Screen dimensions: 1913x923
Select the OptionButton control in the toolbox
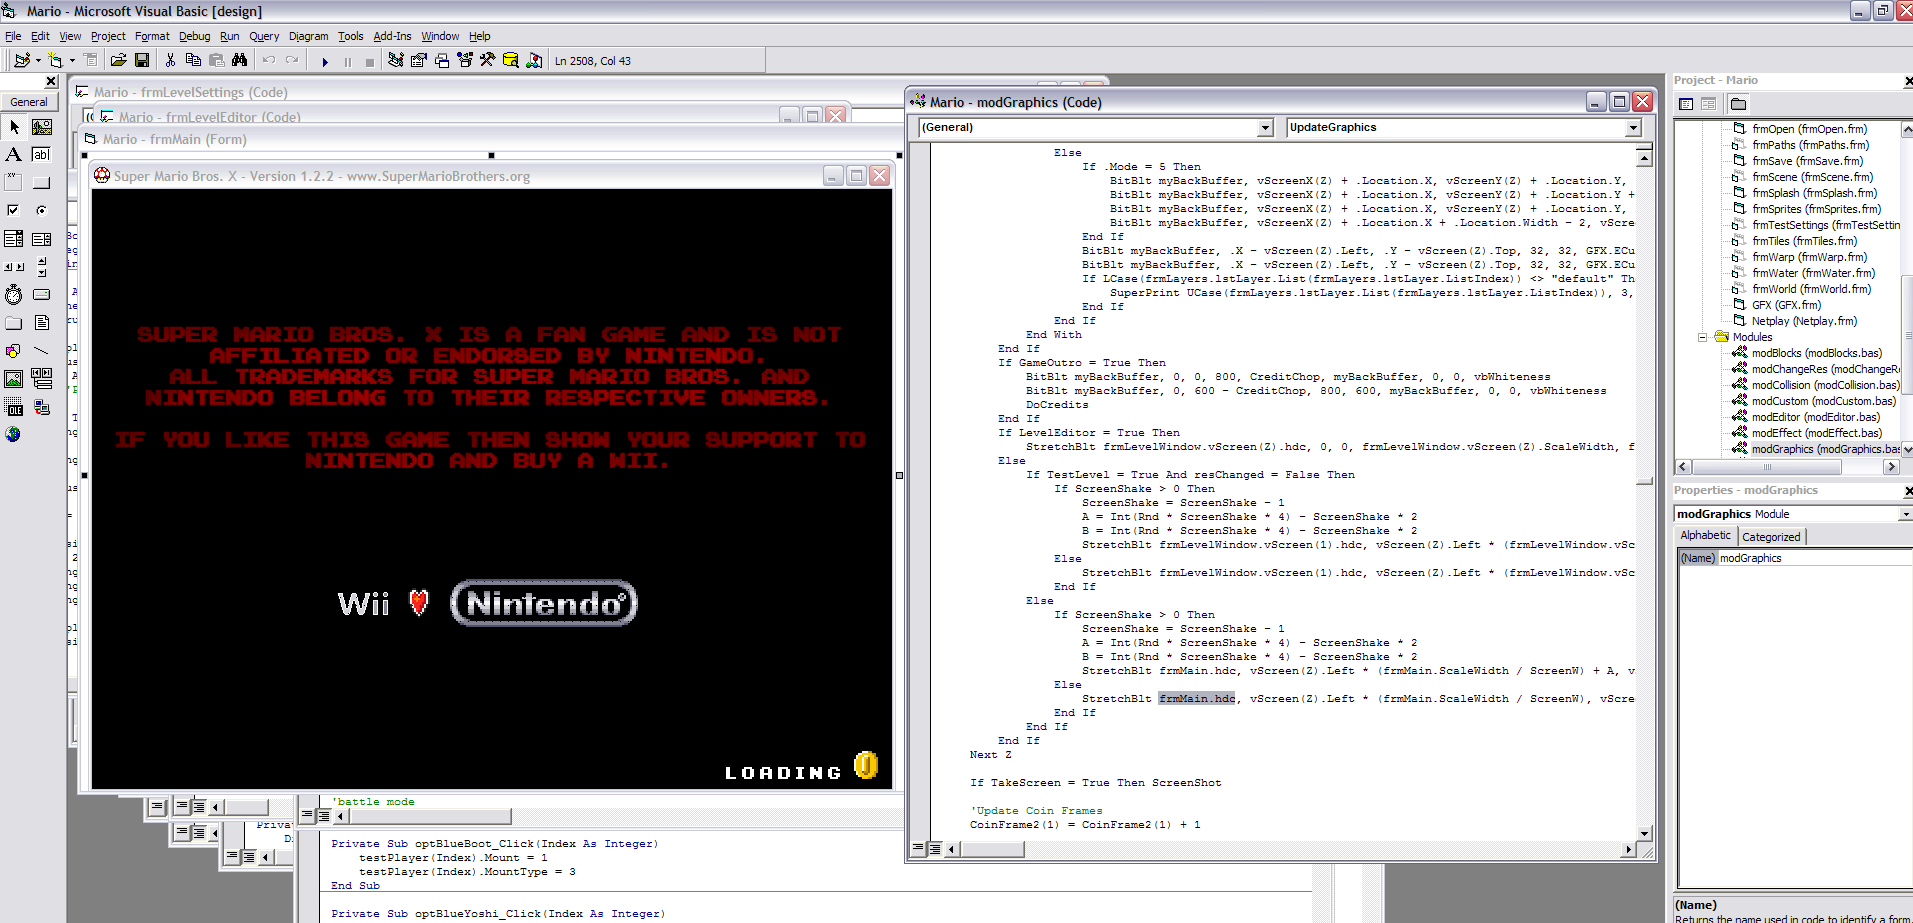42,210
